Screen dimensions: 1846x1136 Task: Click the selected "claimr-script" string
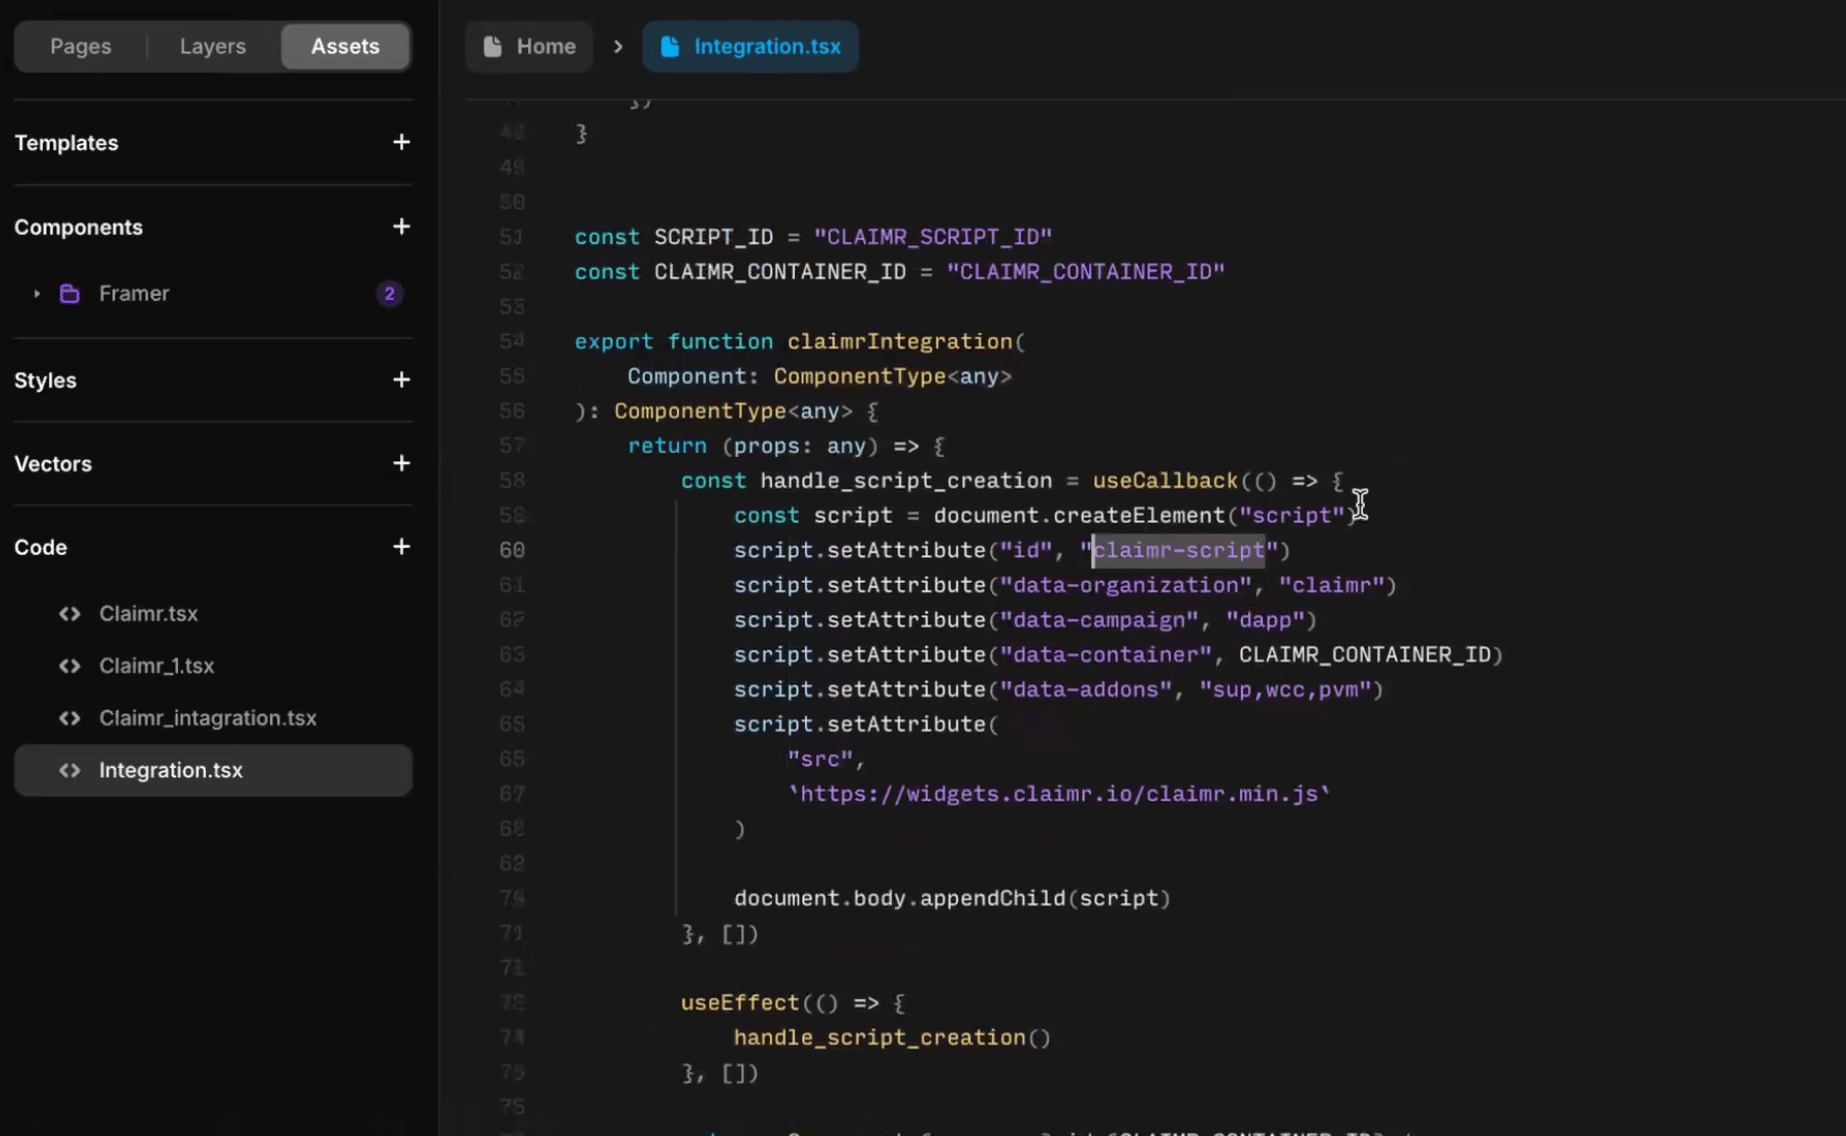(1178, 550)
